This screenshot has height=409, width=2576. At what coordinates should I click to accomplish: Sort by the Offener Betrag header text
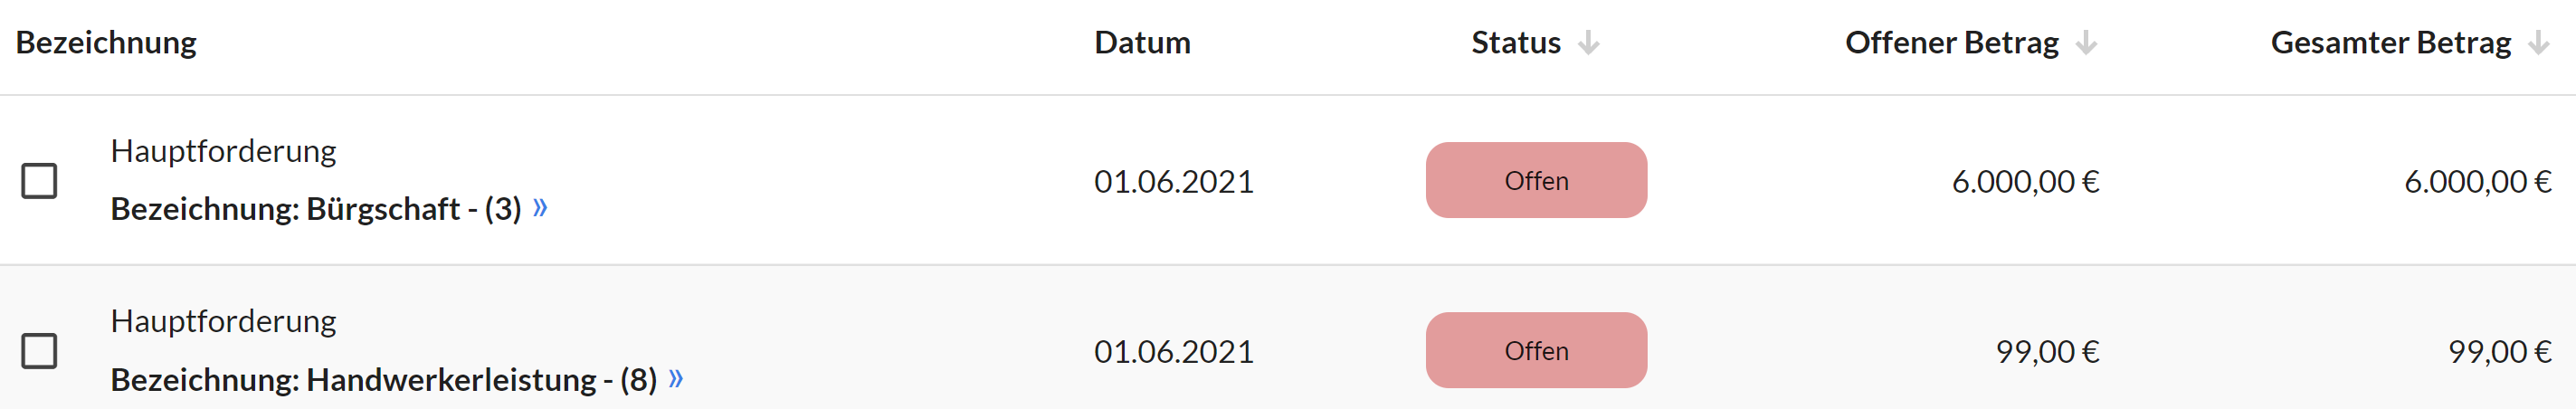point(1951,43)
